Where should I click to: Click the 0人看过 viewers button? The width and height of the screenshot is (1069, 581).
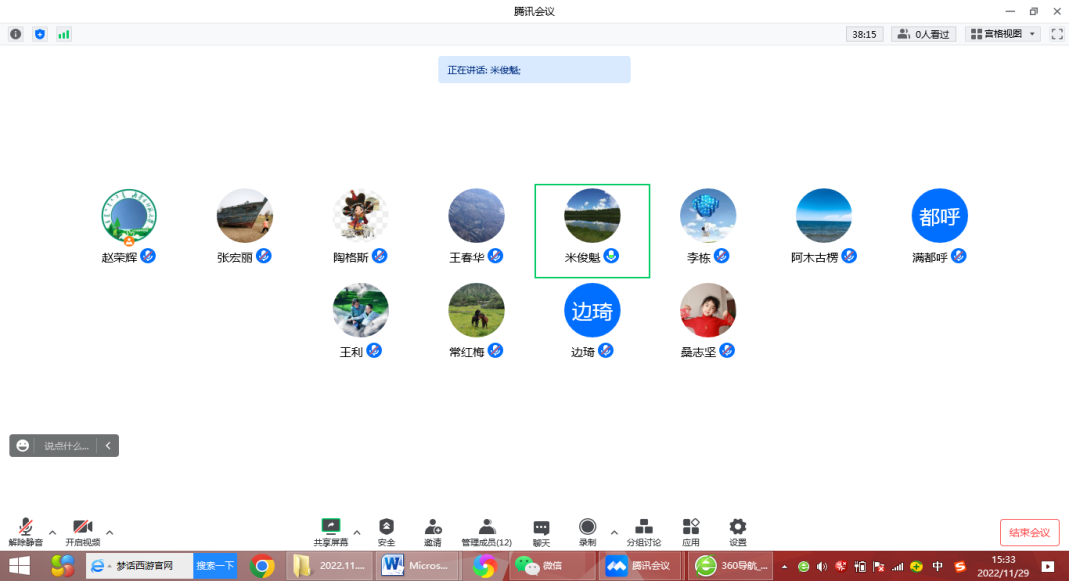[x=923, y=34]
